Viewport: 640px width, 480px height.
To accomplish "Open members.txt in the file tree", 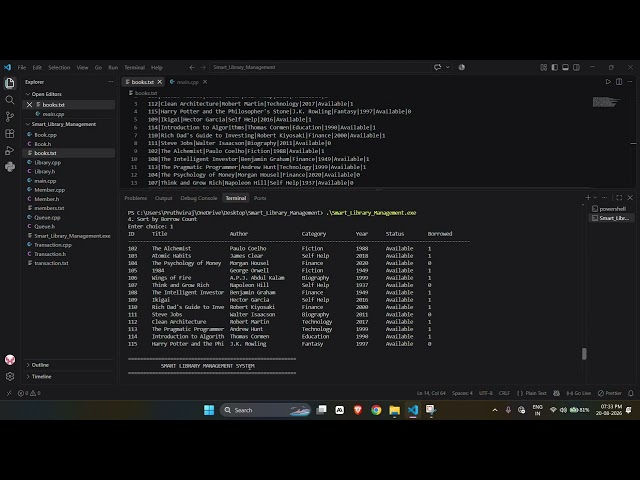I will click(x=49, y=208).
